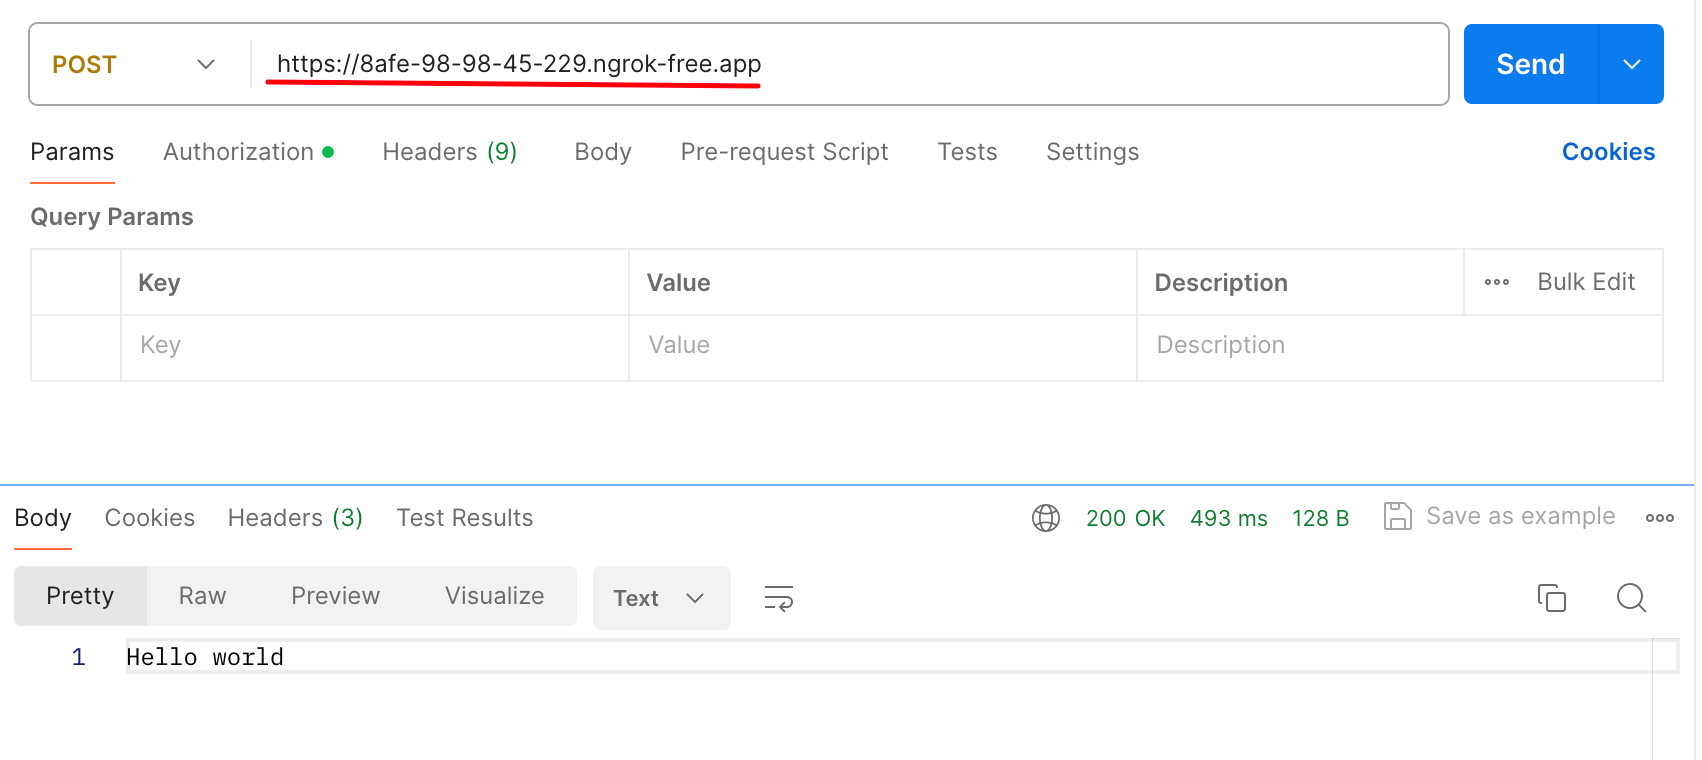Open search in response with magnifier icon
Image resolution: width=1702 pixels, height=760 pixels.
coord(1631,598)
